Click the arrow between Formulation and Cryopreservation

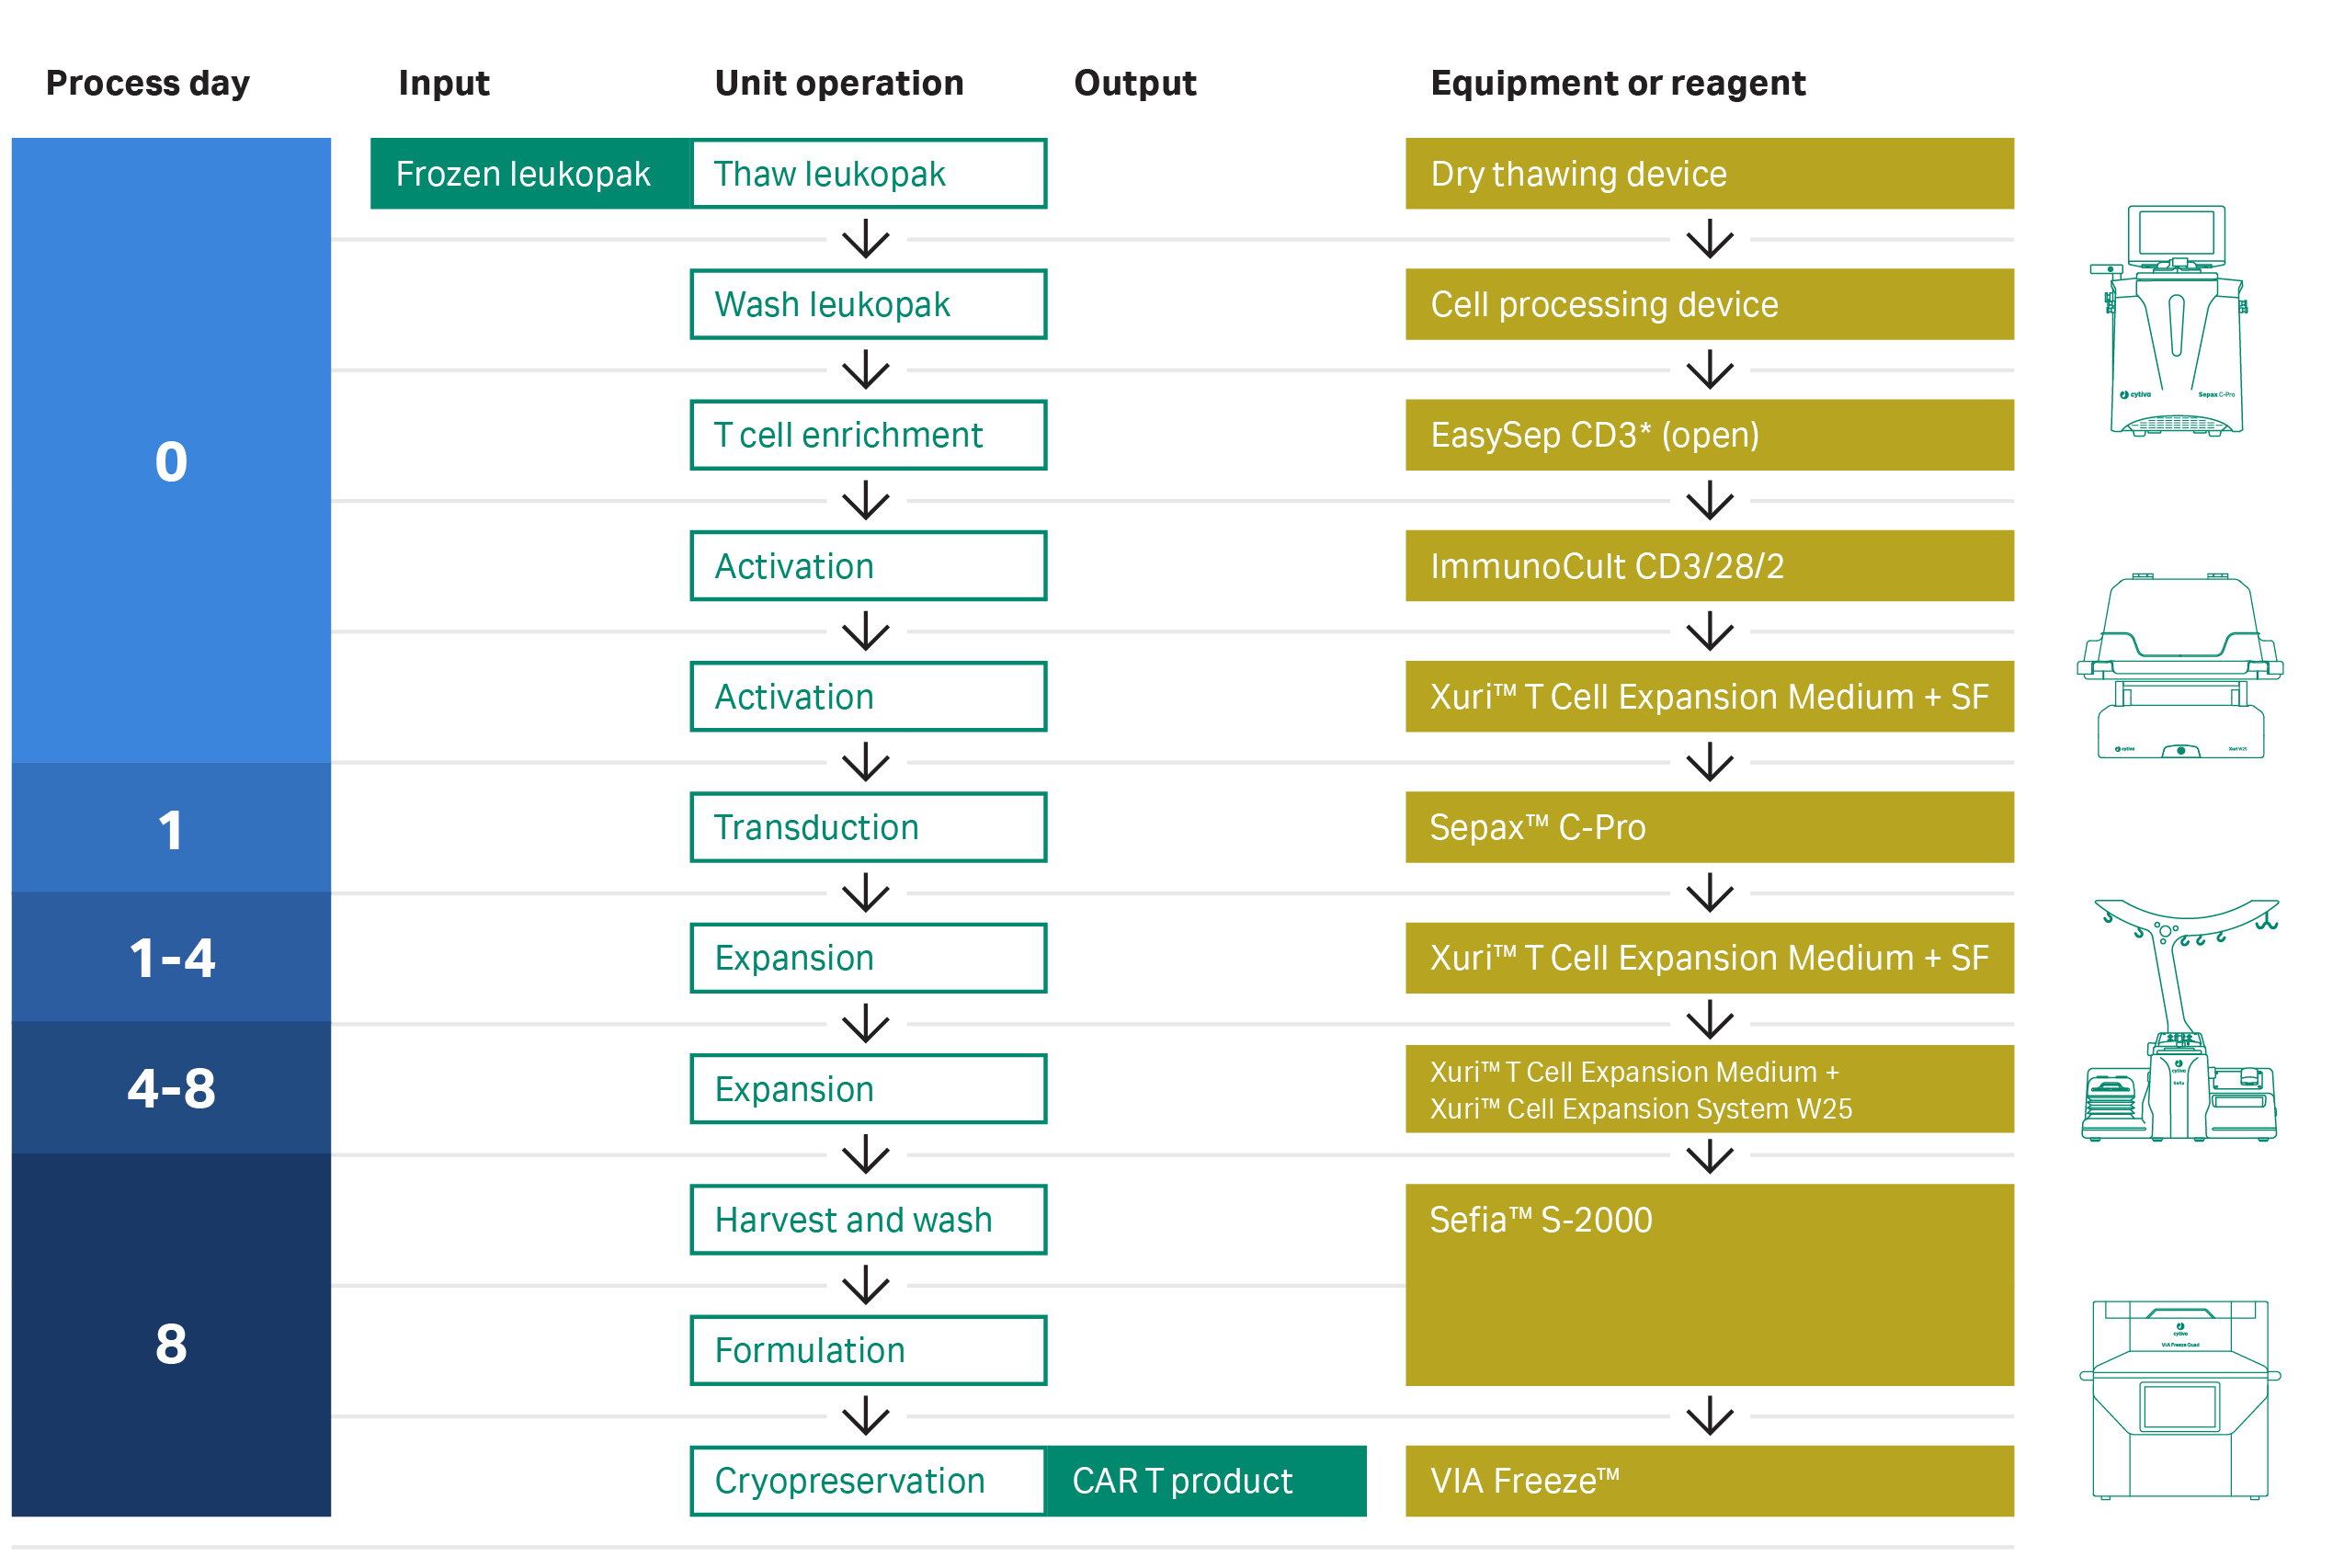866,1416
